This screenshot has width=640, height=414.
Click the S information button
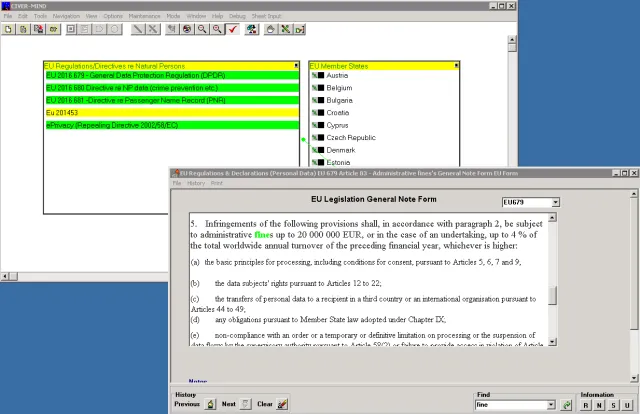tap(613, 405)
